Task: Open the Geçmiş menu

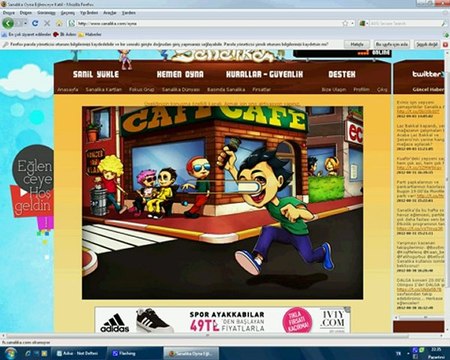Action: click(x=68, y=13)
